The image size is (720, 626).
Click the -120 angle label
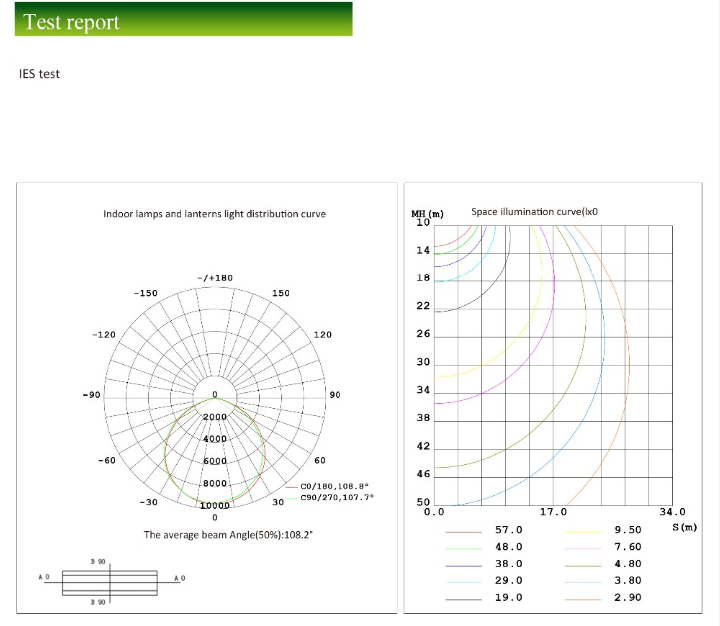point(104,335)
